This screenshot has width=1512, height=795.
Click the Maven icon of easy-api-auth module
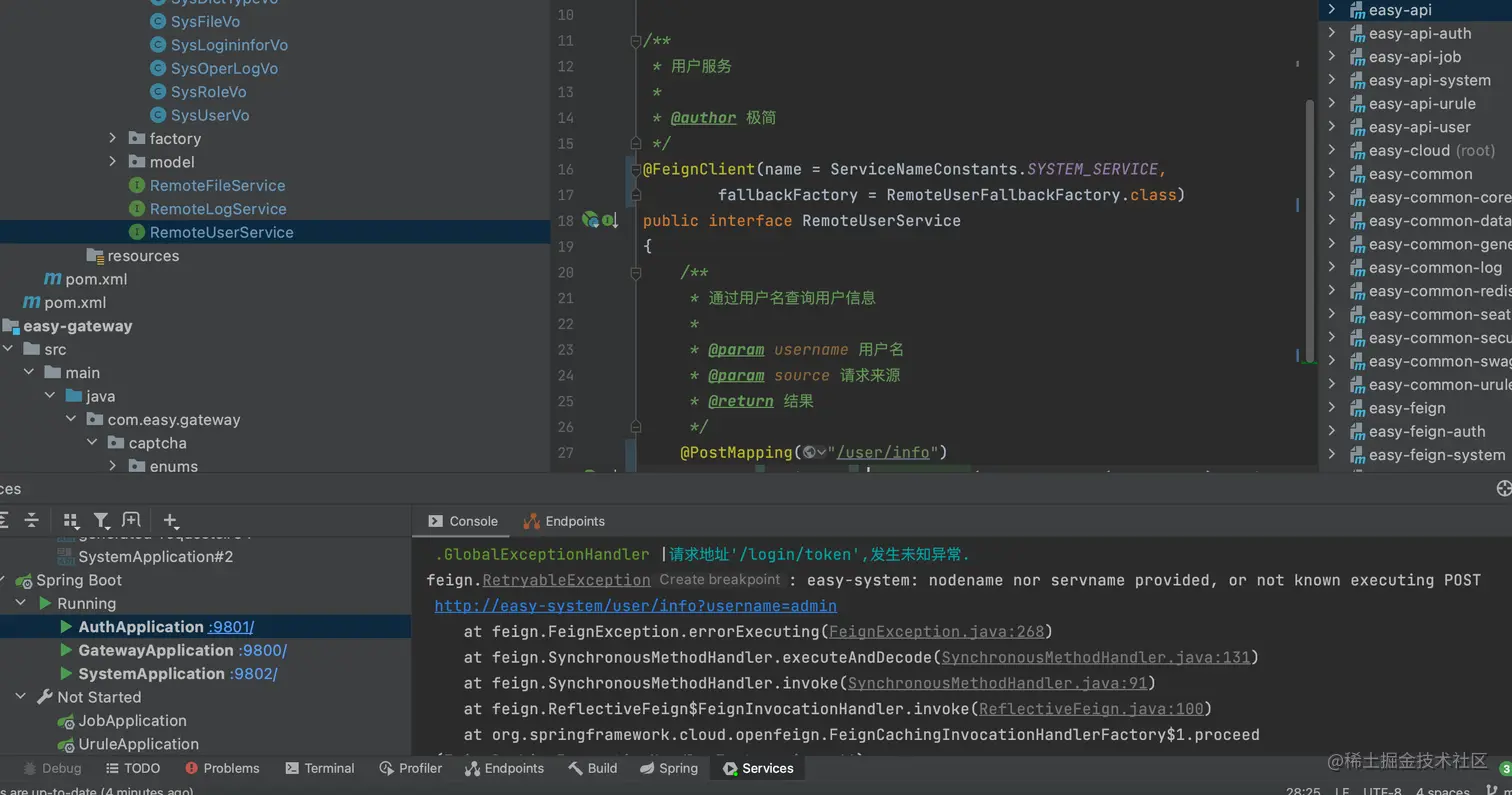[x=1357, y=33]
